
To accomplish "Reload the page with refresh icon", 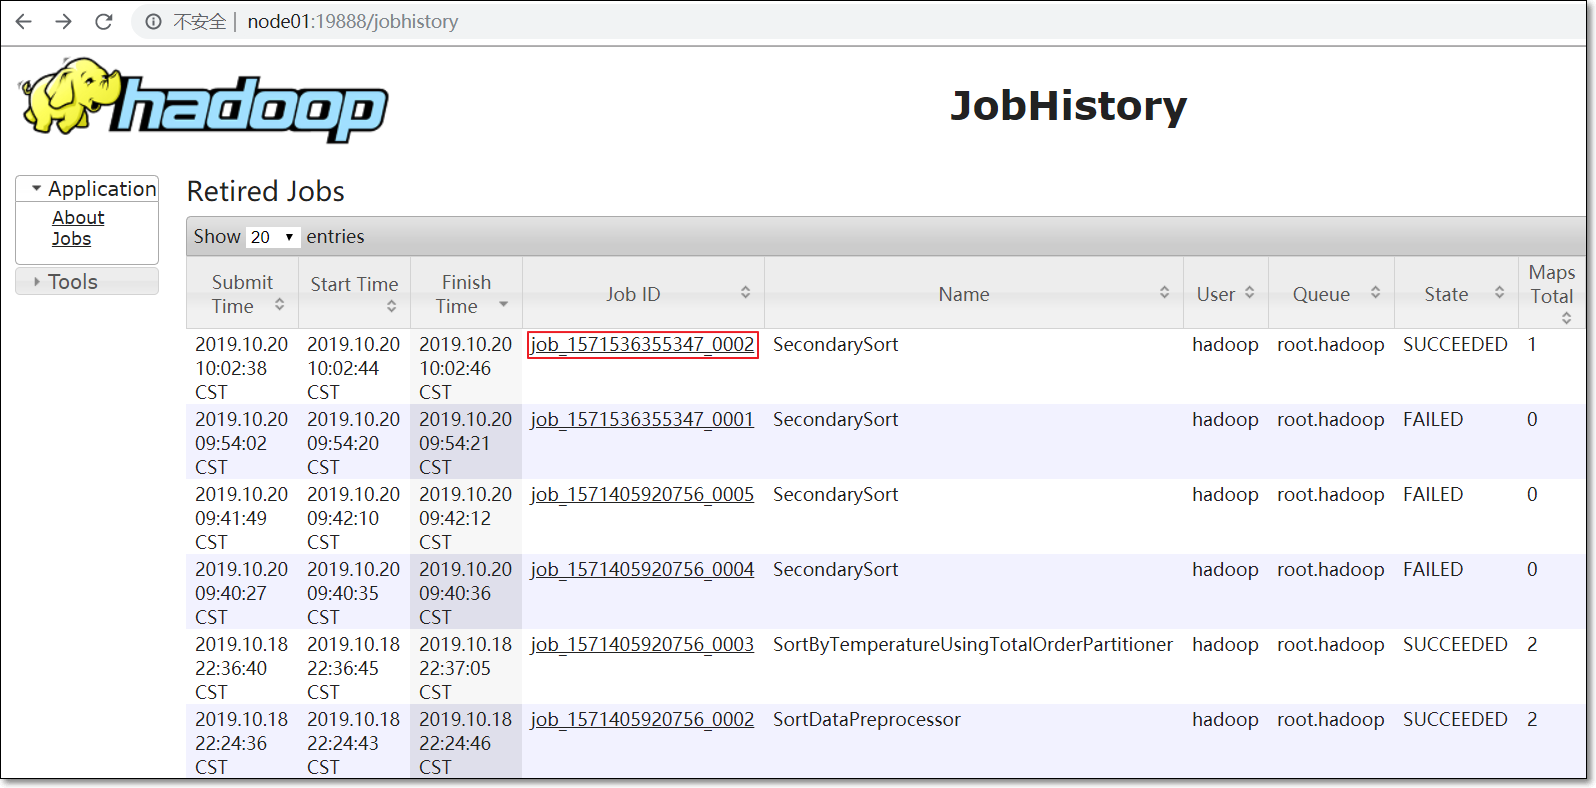I will click(104, 21).
